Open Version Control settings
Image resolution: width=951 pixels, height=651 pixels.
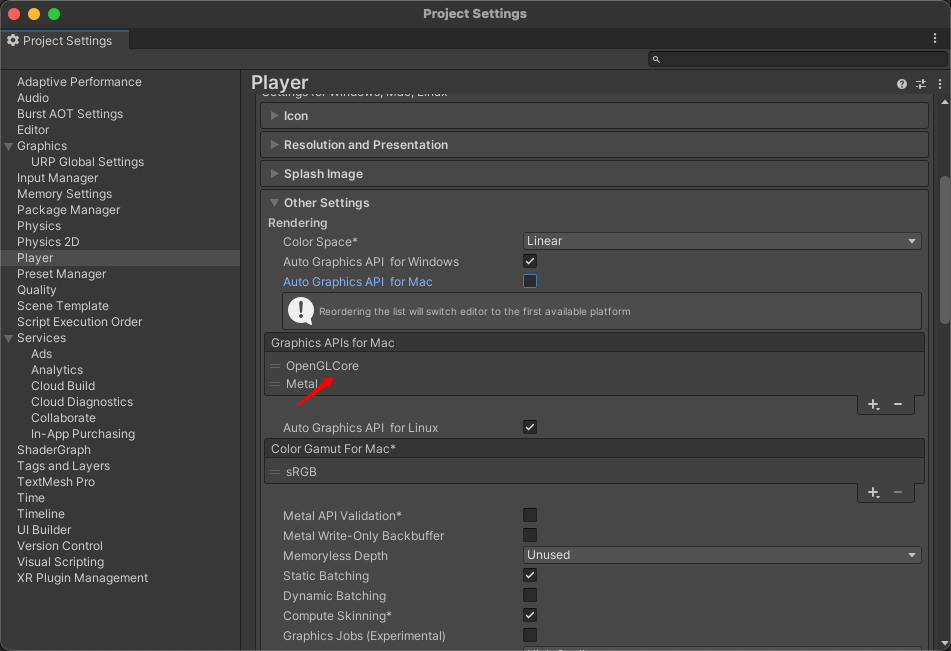tap(59, 546)
